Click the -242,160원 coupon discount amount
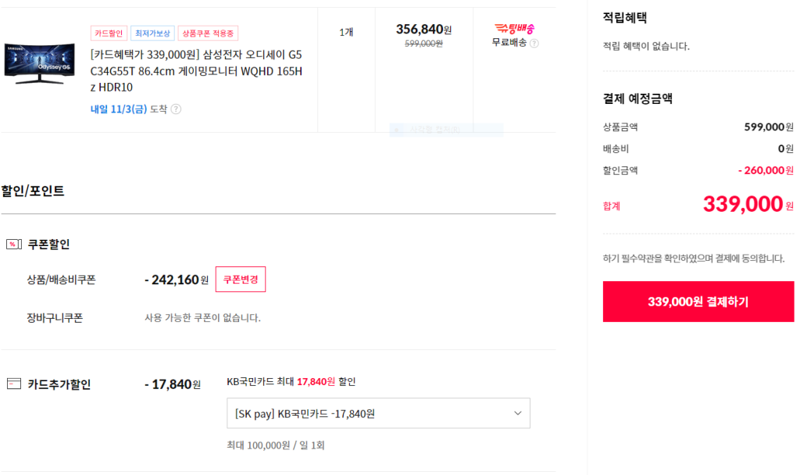The image size is (800, 475). (x=177, y=280)
